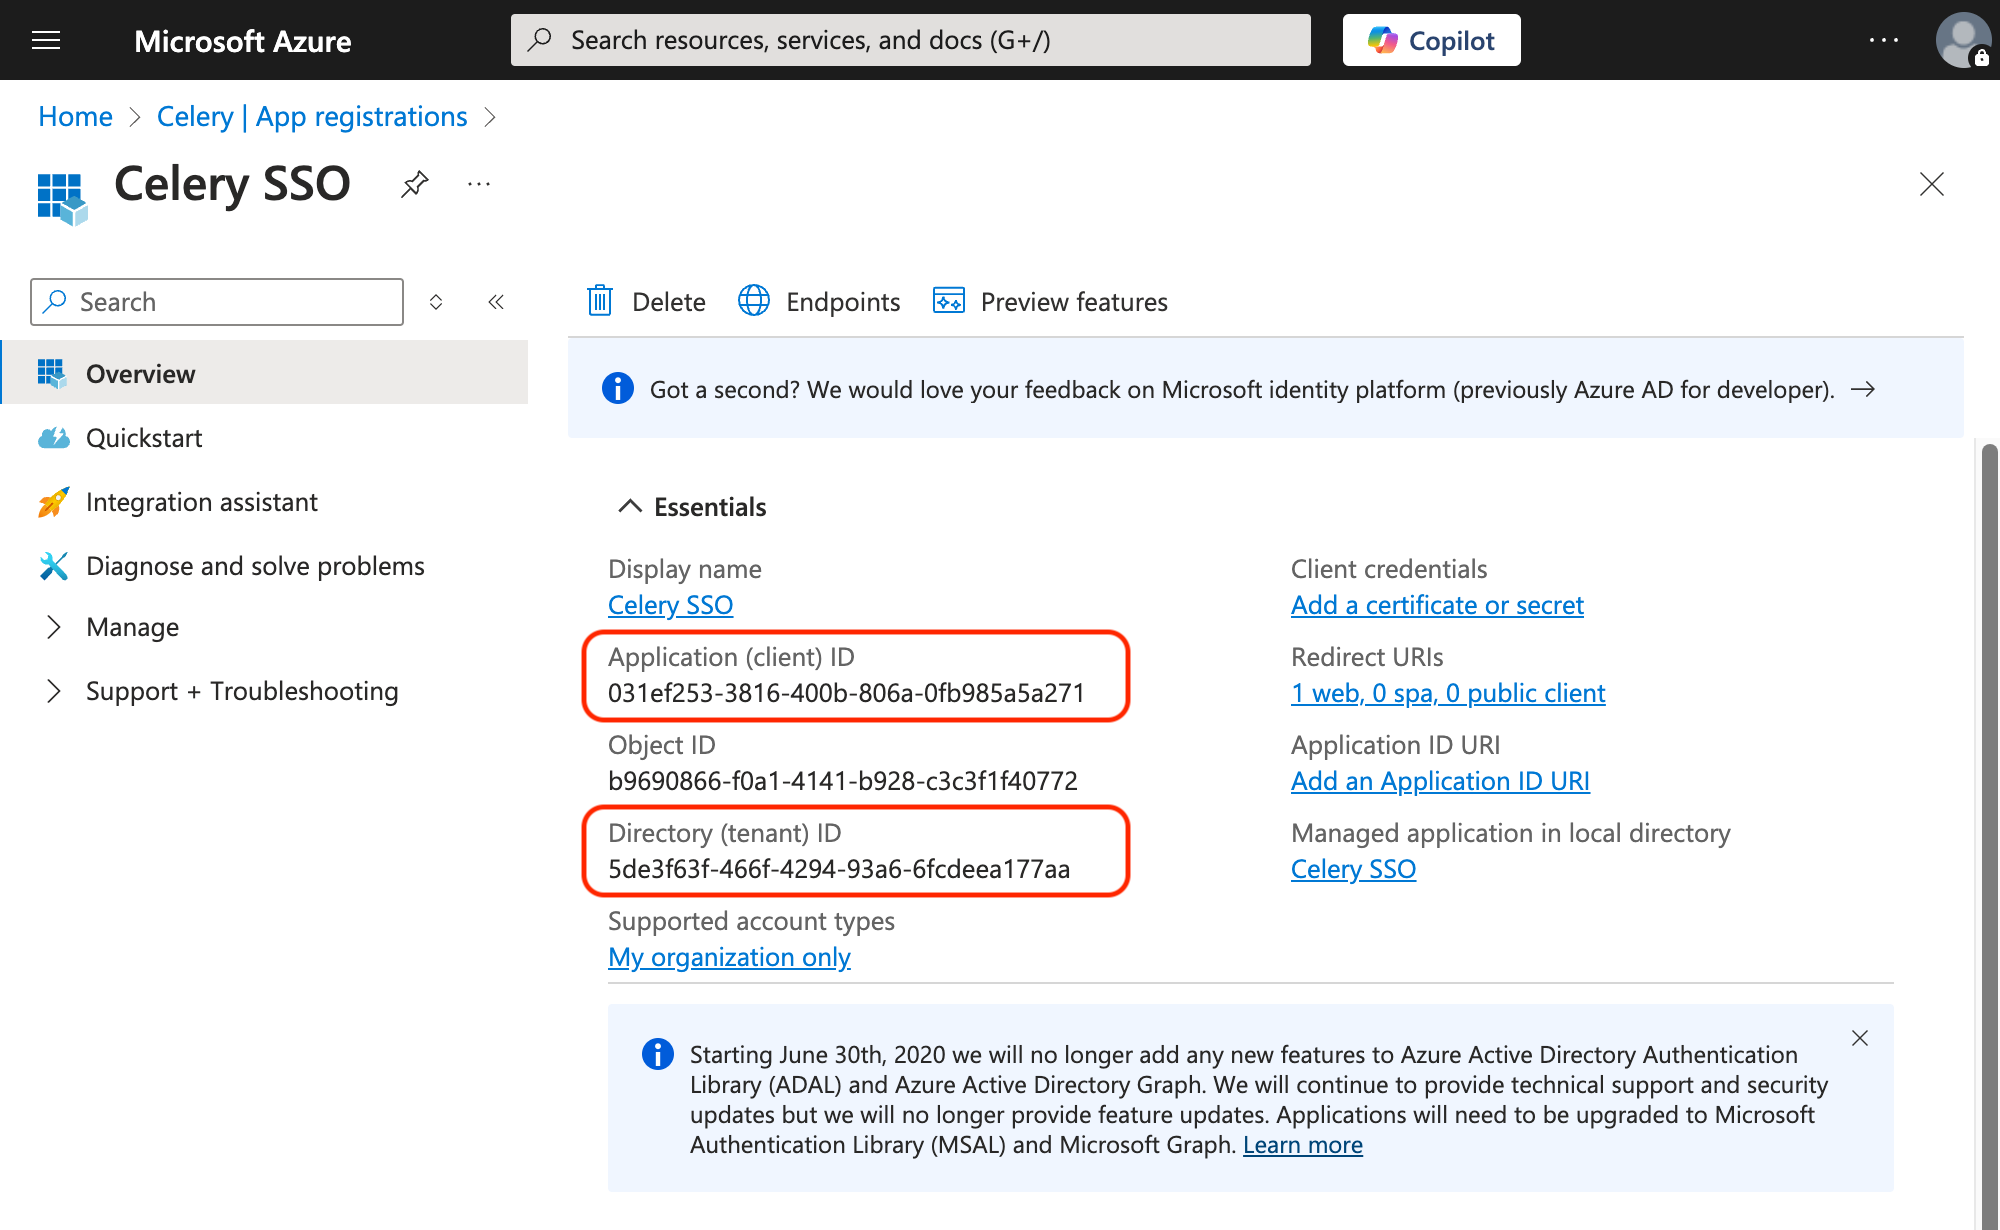
Task: Open the Redirect URIs link
Action: (x=1447, y=693)
